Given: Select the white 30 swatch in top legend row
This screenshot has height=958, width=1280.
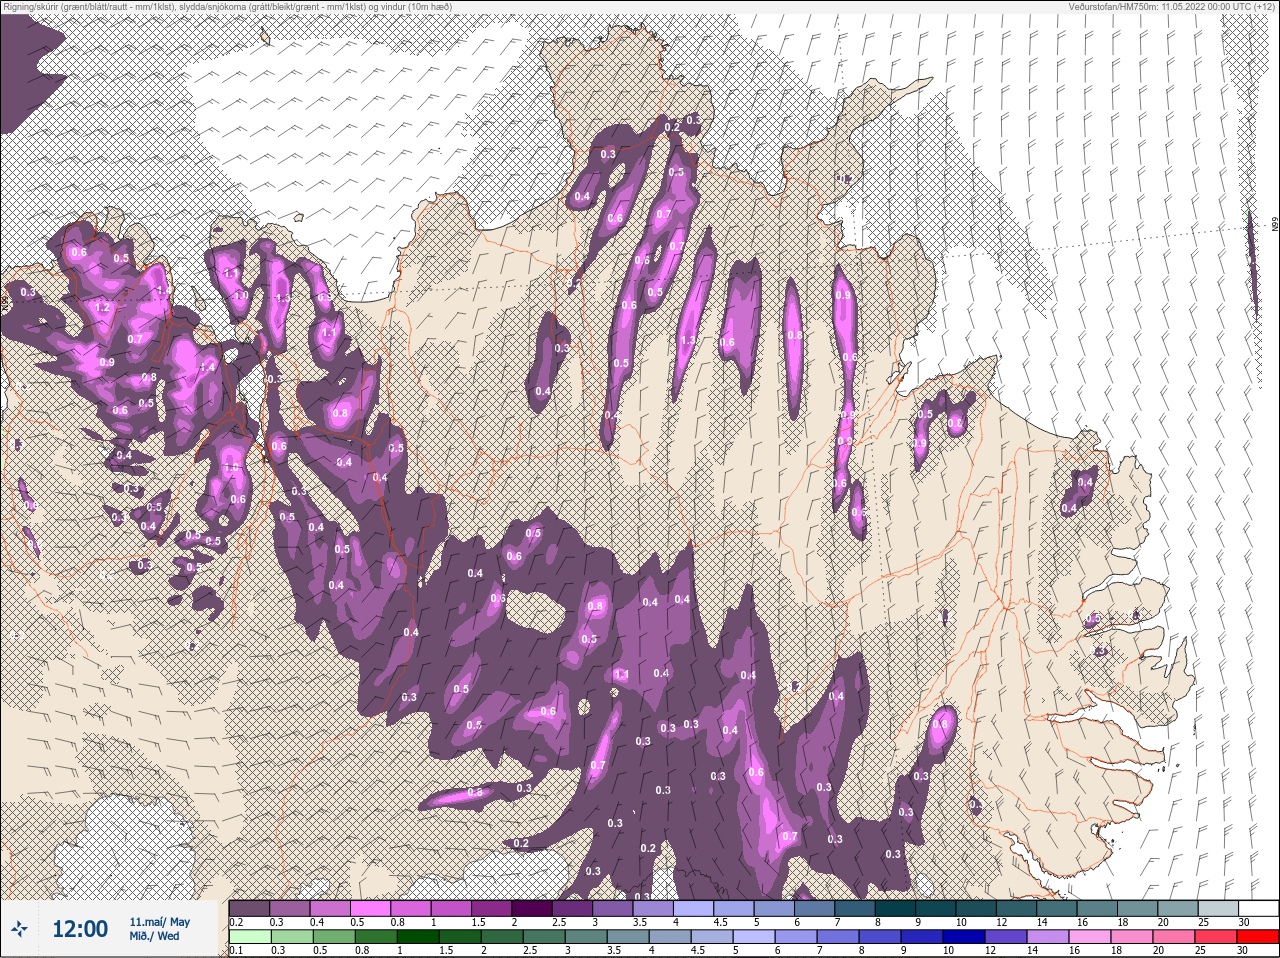Looking at the screenshot, I should 1259,908.
